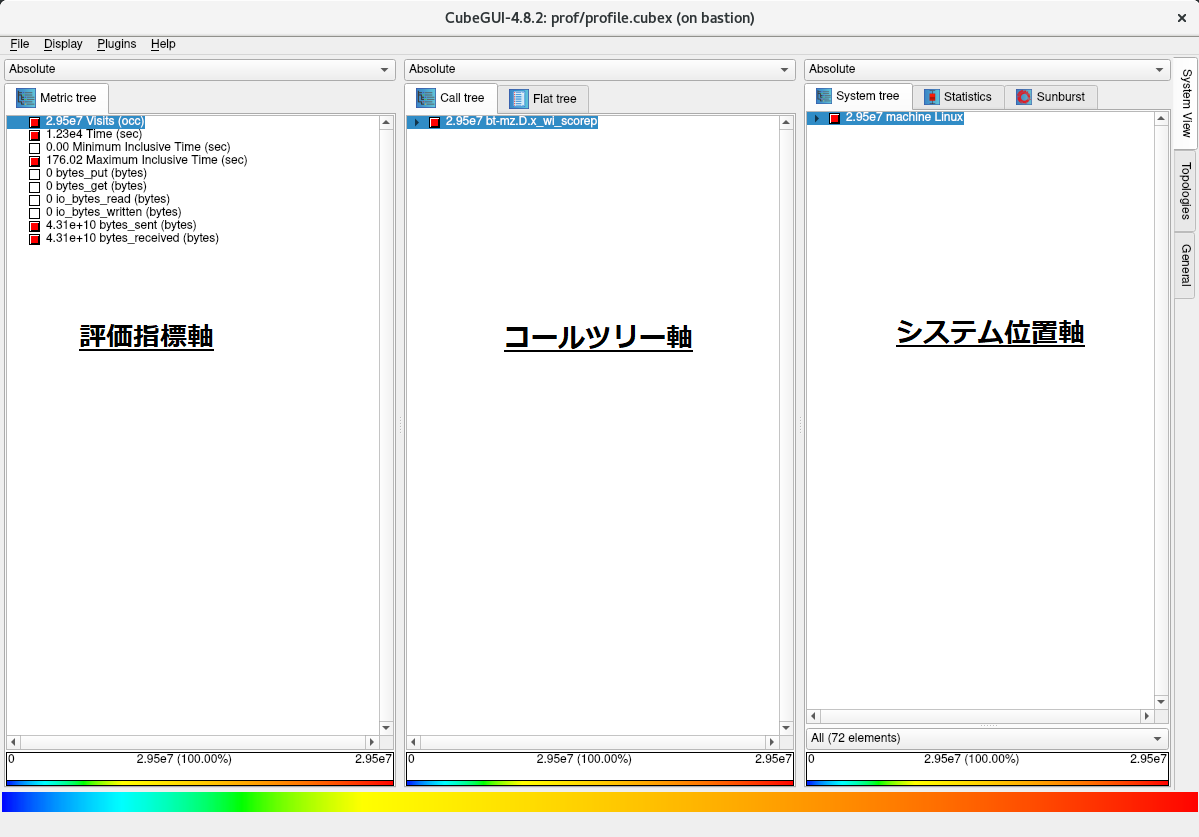Viewport: 1199px width, 837px height.
Task: Click the Flat tree tab icon
Action: tap(519, 98)
